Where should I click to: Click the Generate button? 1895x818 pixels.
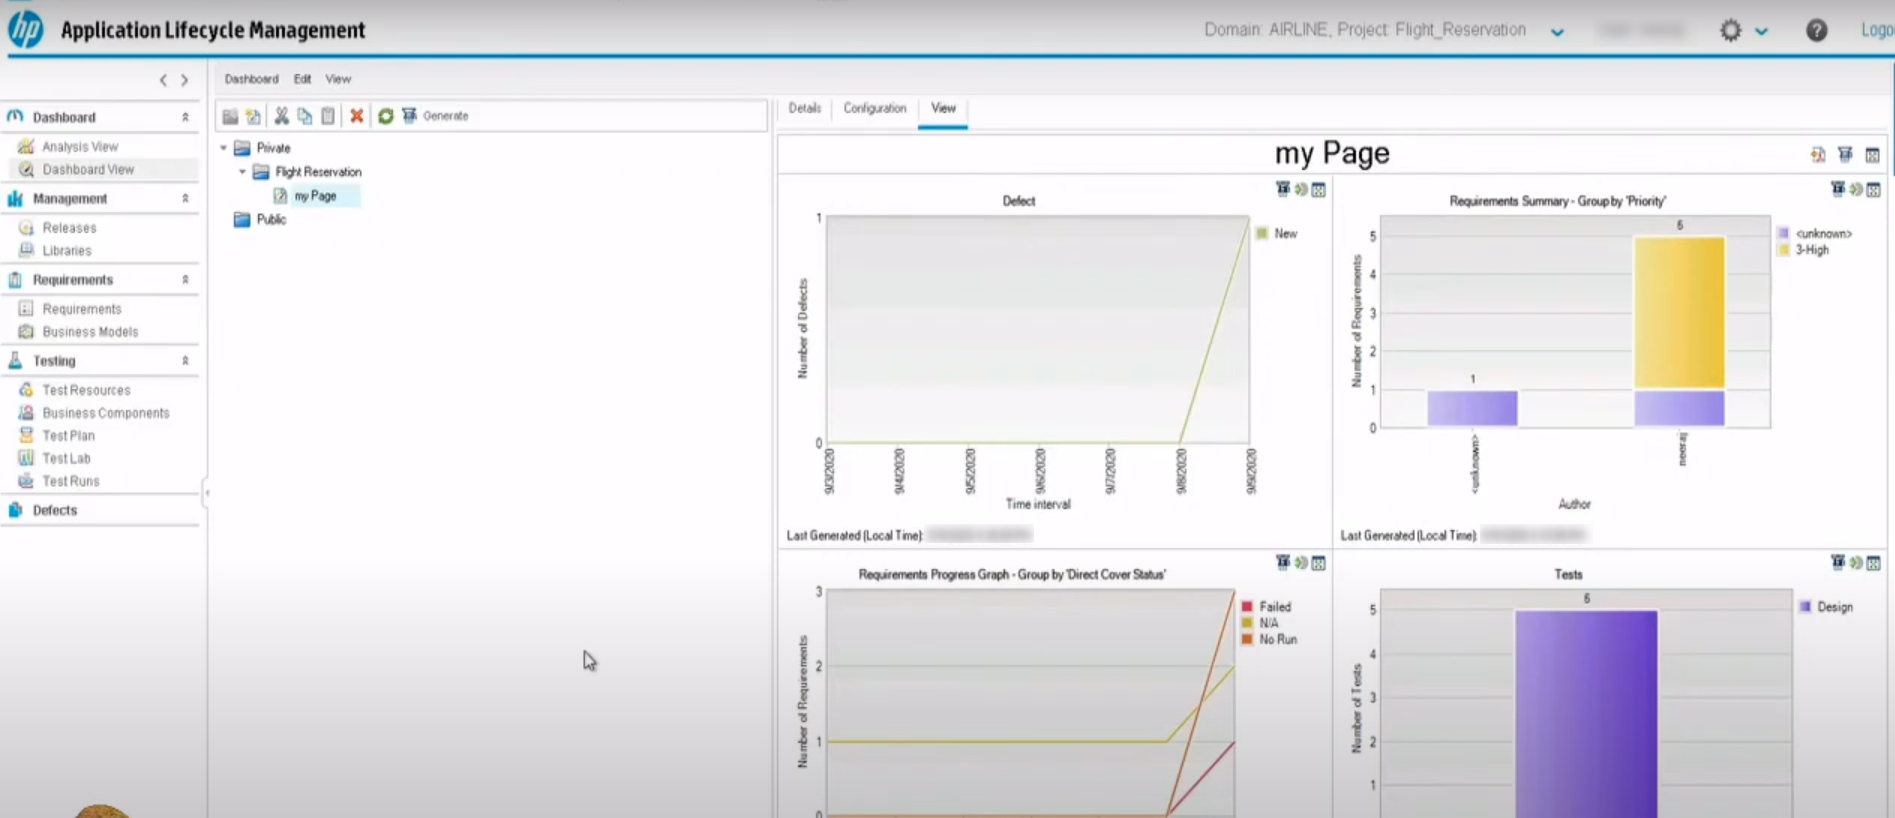click(435, 116)
